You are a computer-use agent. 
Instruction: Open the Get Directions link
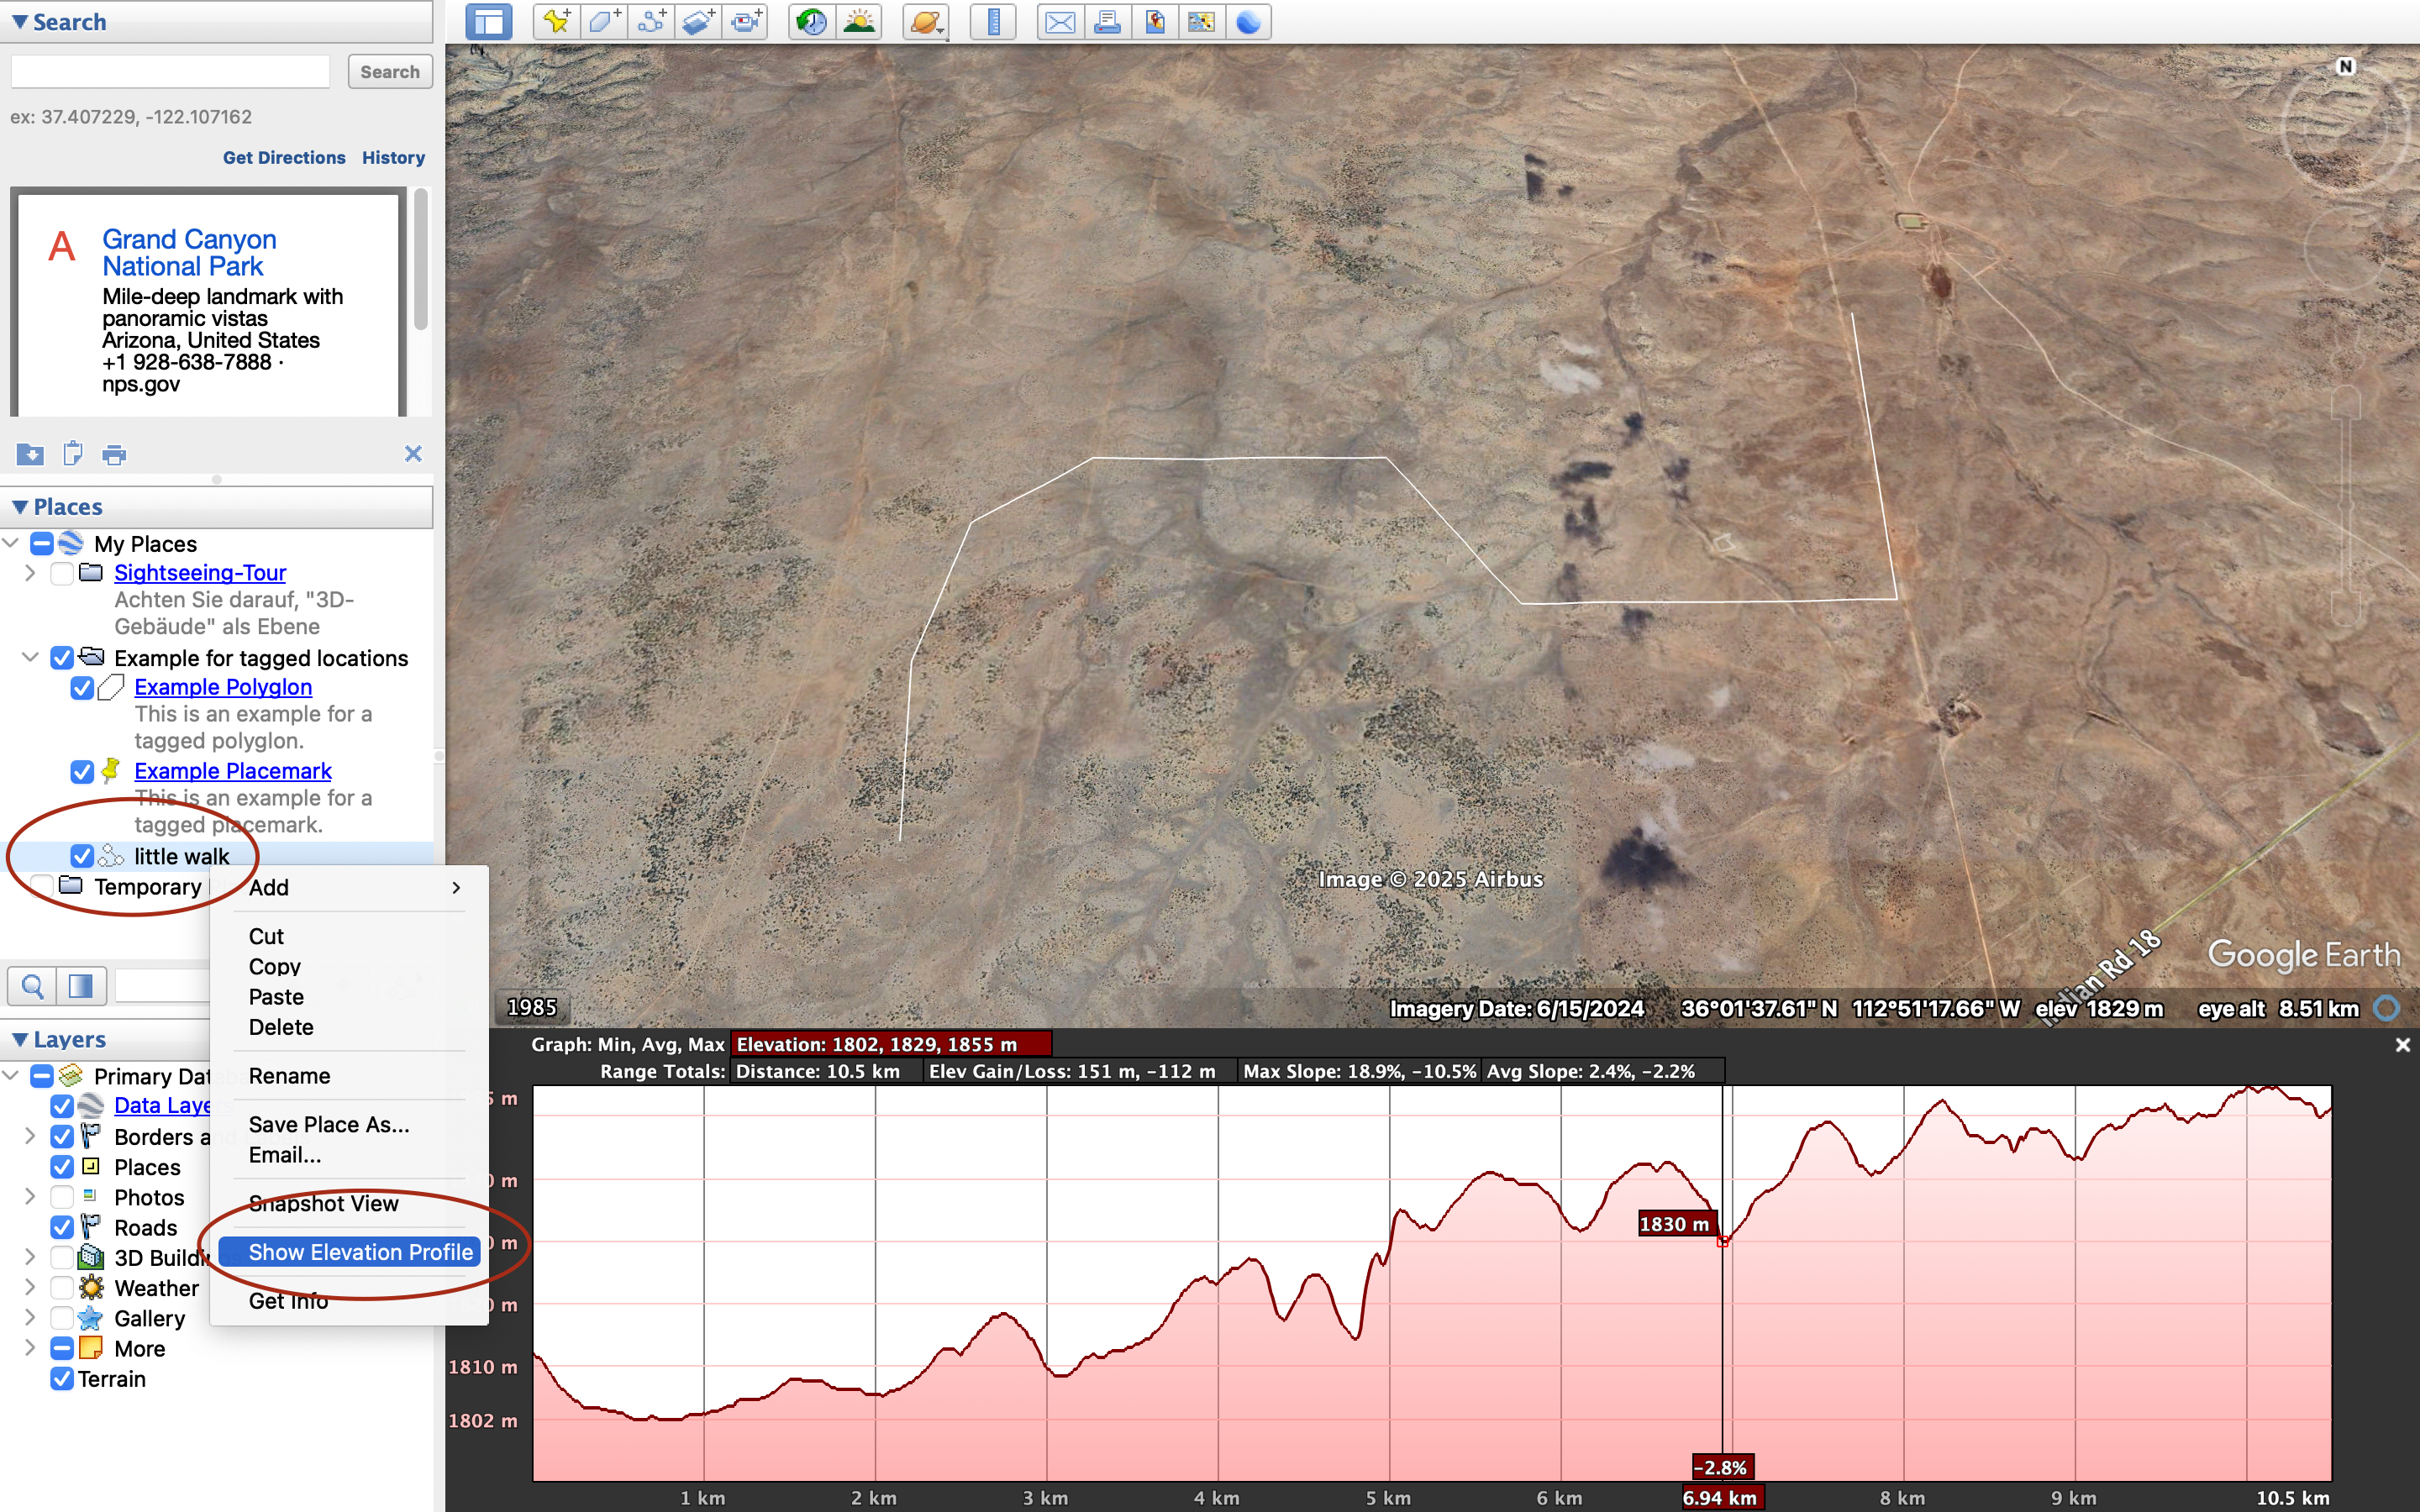point(284,157)
